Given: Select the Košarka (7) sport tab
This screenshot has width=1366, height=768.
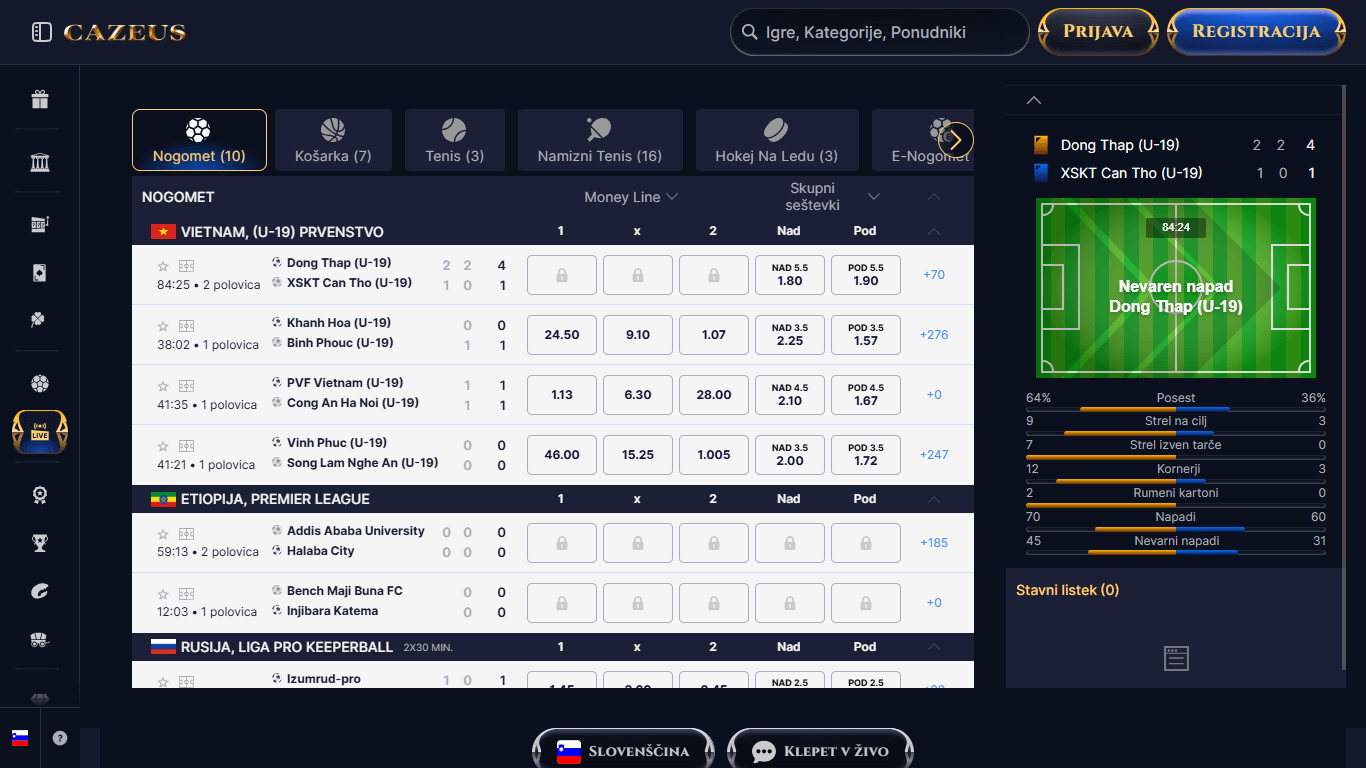Looking at the screenshot, I should coord(333,140).
